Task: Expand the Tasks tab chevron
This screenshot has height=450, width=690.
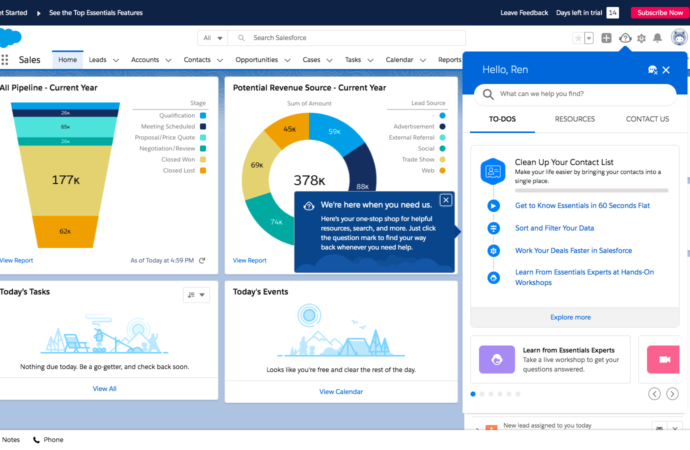Action: click(x=371, y=60)
